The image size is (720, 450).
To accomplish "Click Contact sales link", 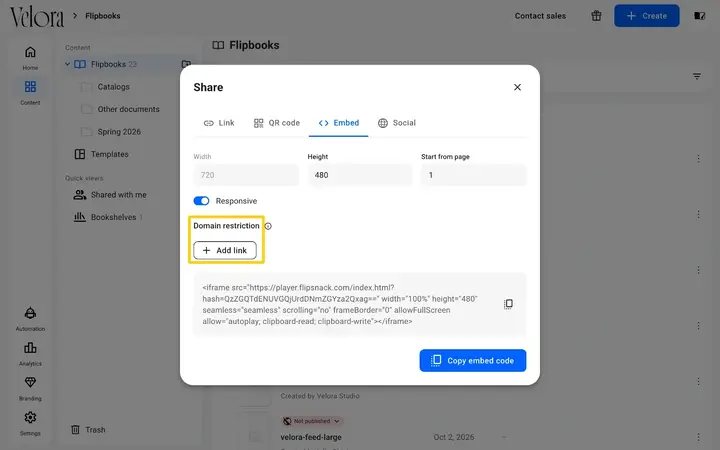I will coord(540,16).
